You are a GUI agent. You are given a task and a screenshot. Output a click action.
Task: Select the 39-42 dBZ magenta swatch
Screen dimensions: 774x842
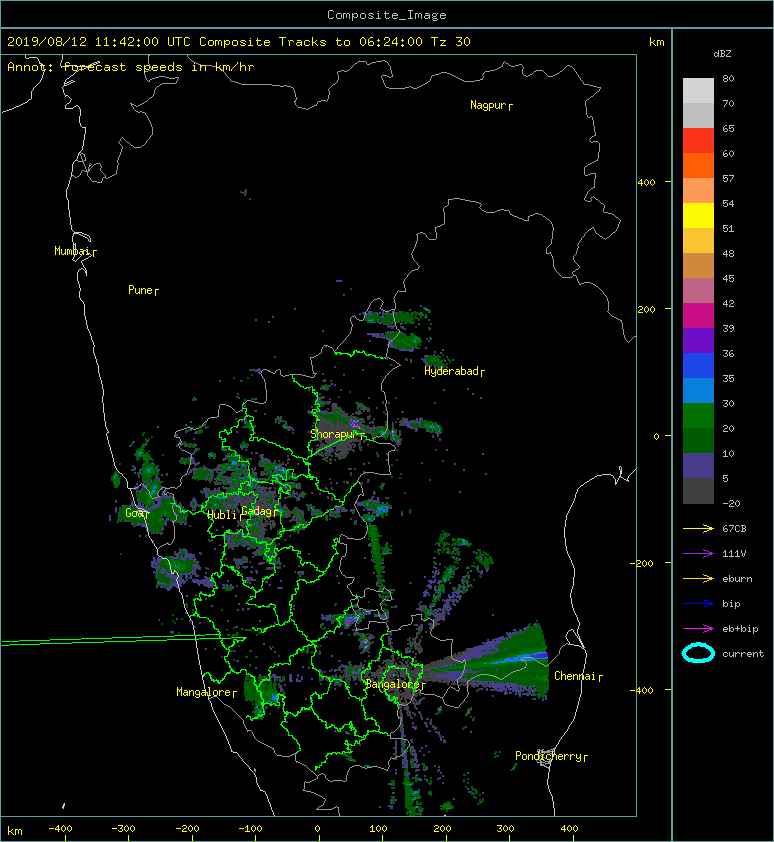pyautogui.click(x=698, y=315)
